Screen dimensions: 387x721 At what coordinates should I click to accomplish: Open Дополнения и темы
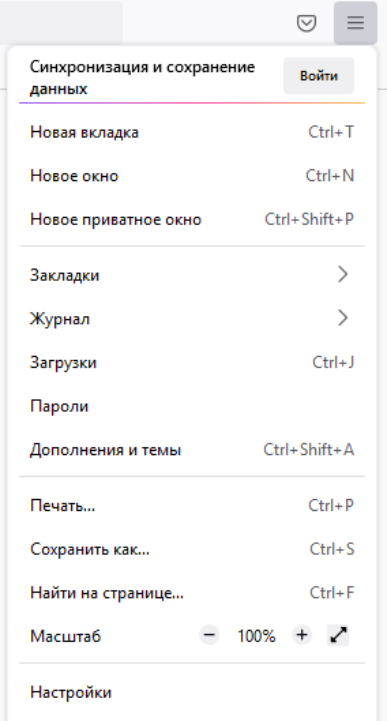[x=192, y=450]
